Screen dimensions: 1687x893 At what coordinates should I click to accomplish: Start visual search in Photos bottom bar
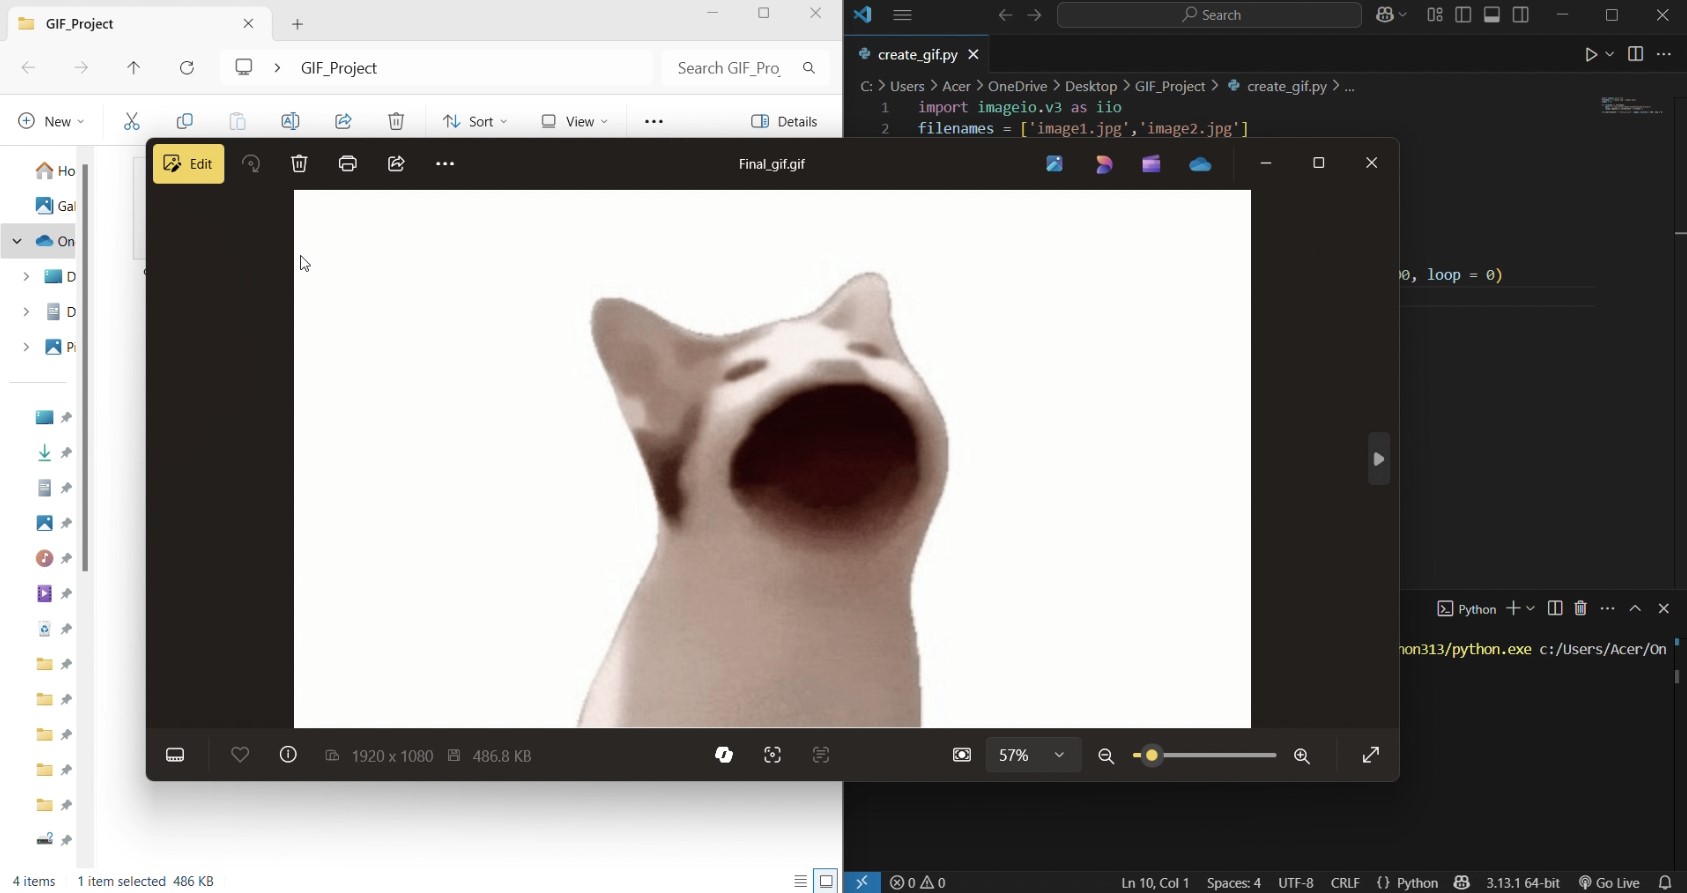point(773,755)
